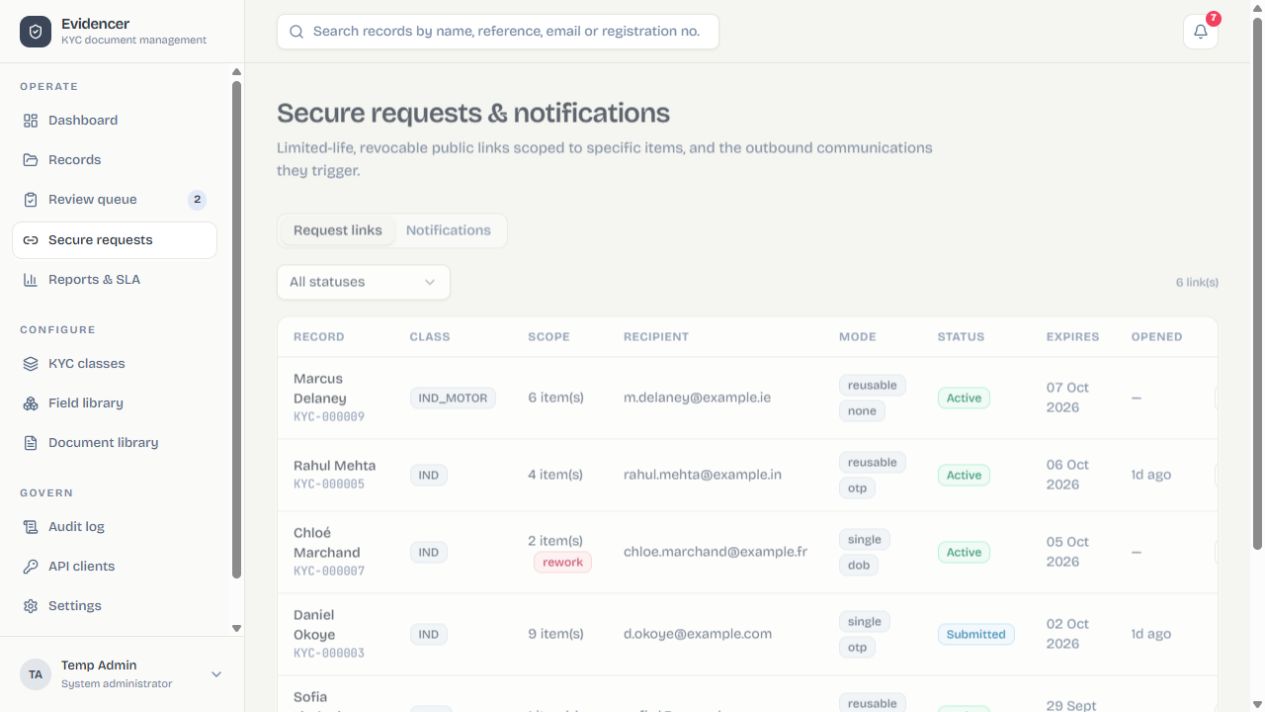Open Settings in the sidebar
Image resolution: width=1265 pixels, height=712 pixels.
pos(114,606)
